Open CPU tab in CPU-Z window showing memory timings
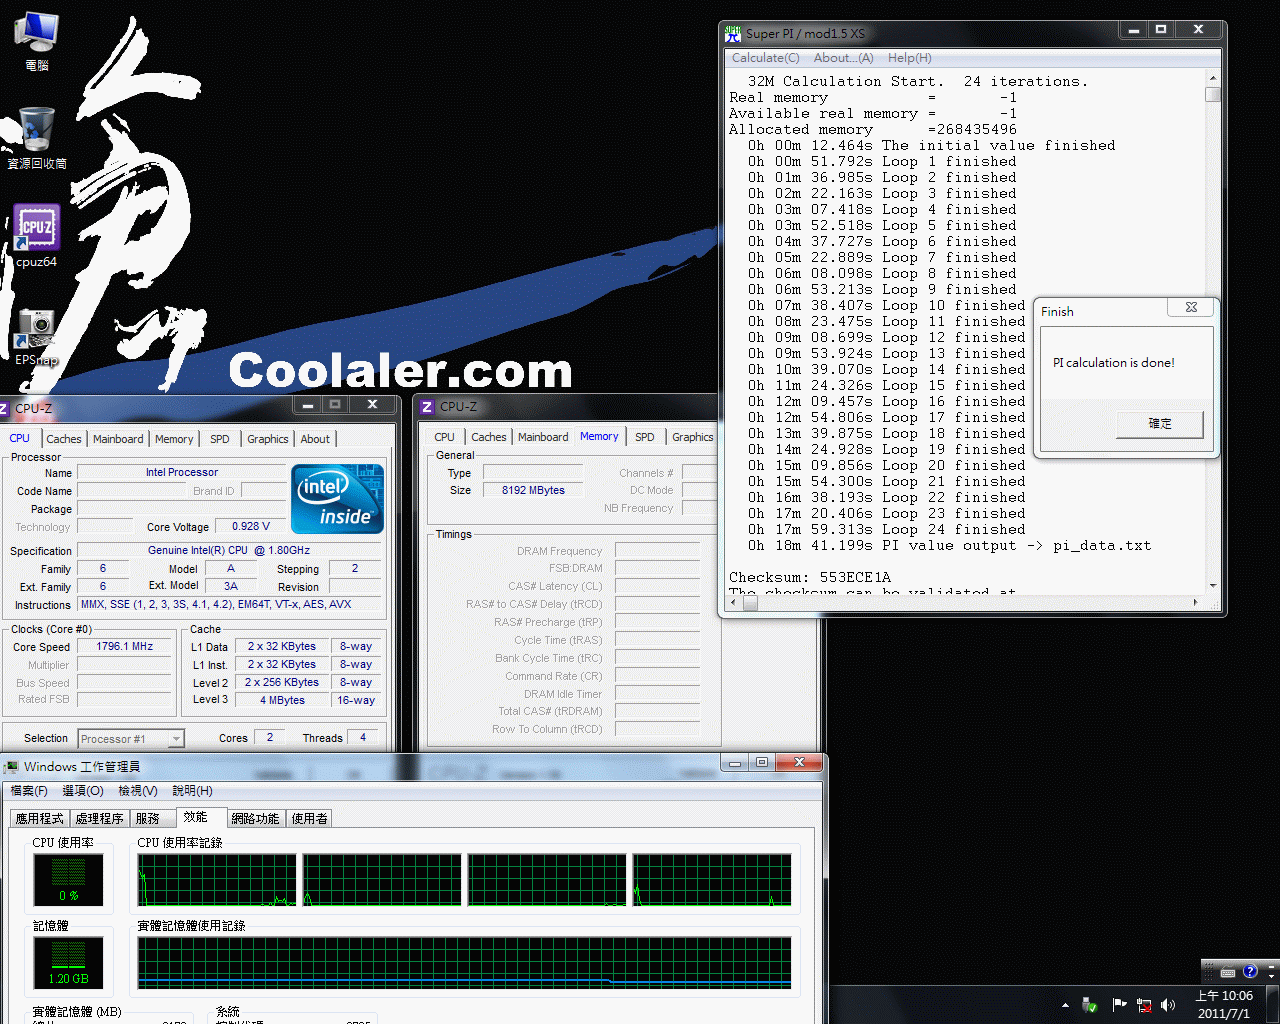This screenshot has width=1280, height=1024. coord(445,437)
